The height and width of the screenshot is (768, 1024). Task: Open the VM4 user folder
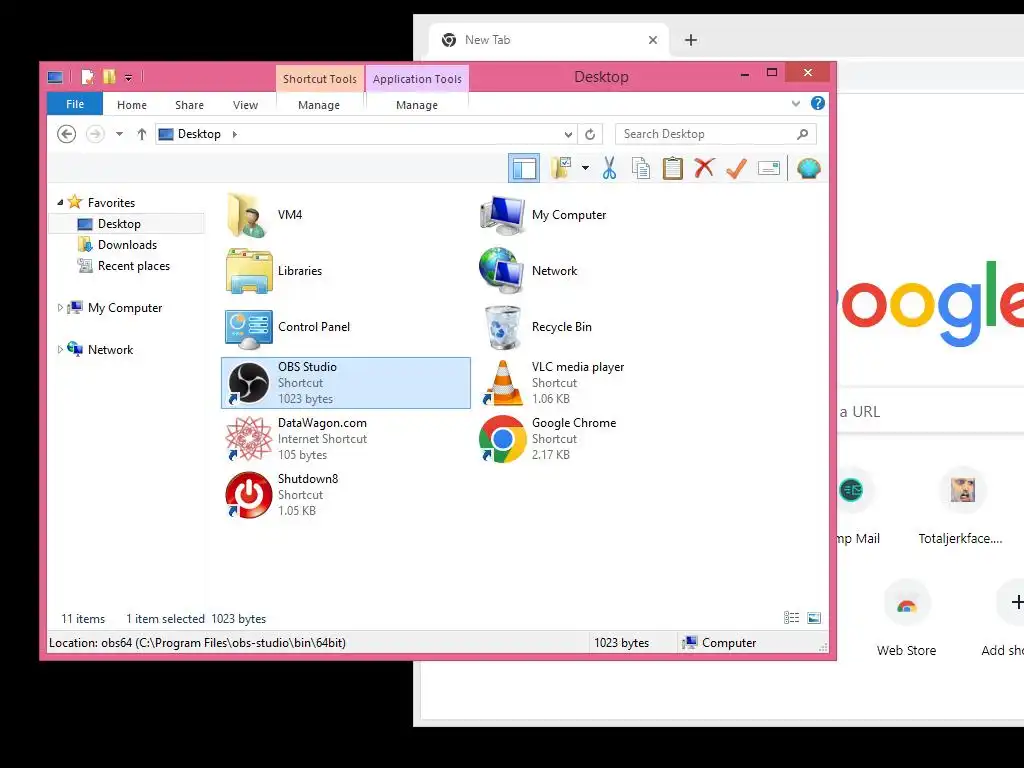tap(248, 215)
